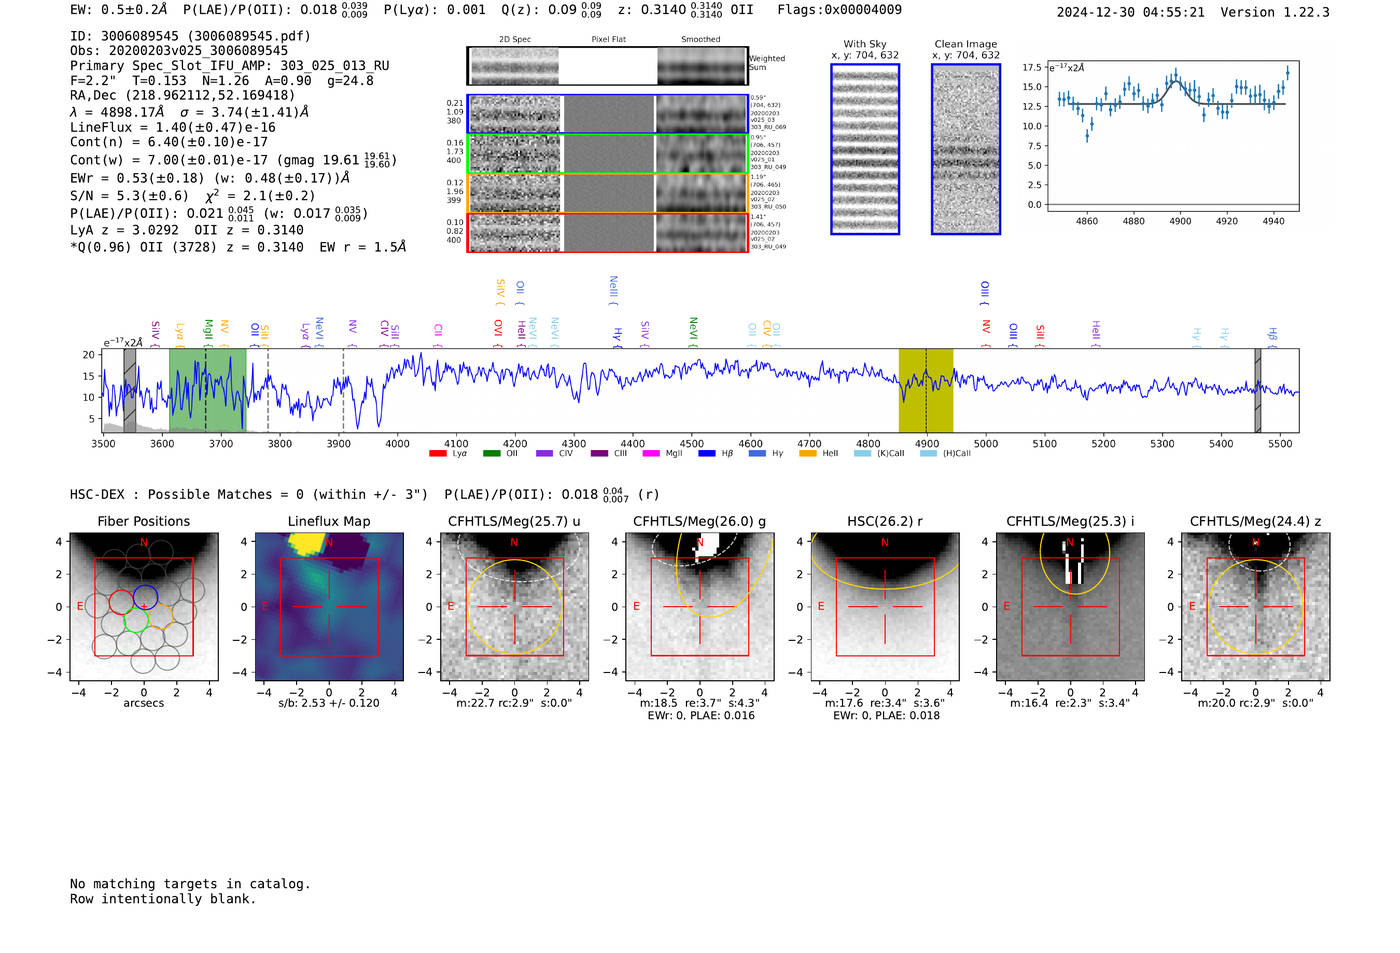Click the green MgII line label
Viewport: 1400px width, 953px height.
click(208, 333)
